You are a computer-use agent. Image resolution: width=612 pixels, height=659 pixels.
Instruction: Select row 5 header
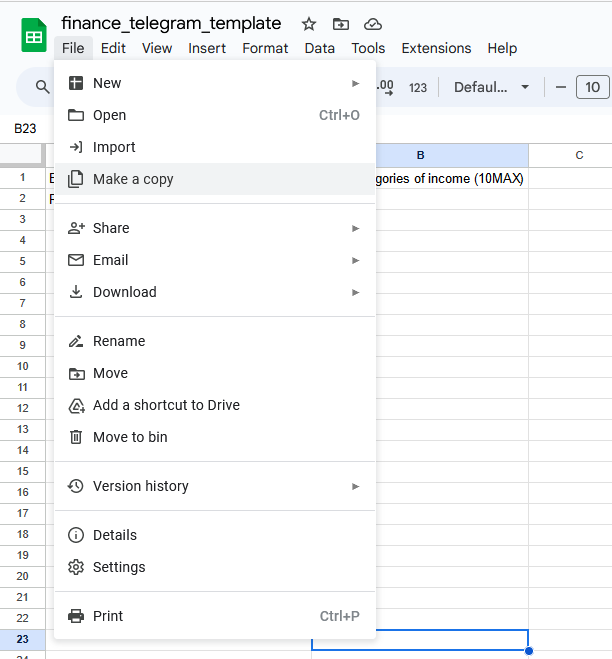pos(23,261)
